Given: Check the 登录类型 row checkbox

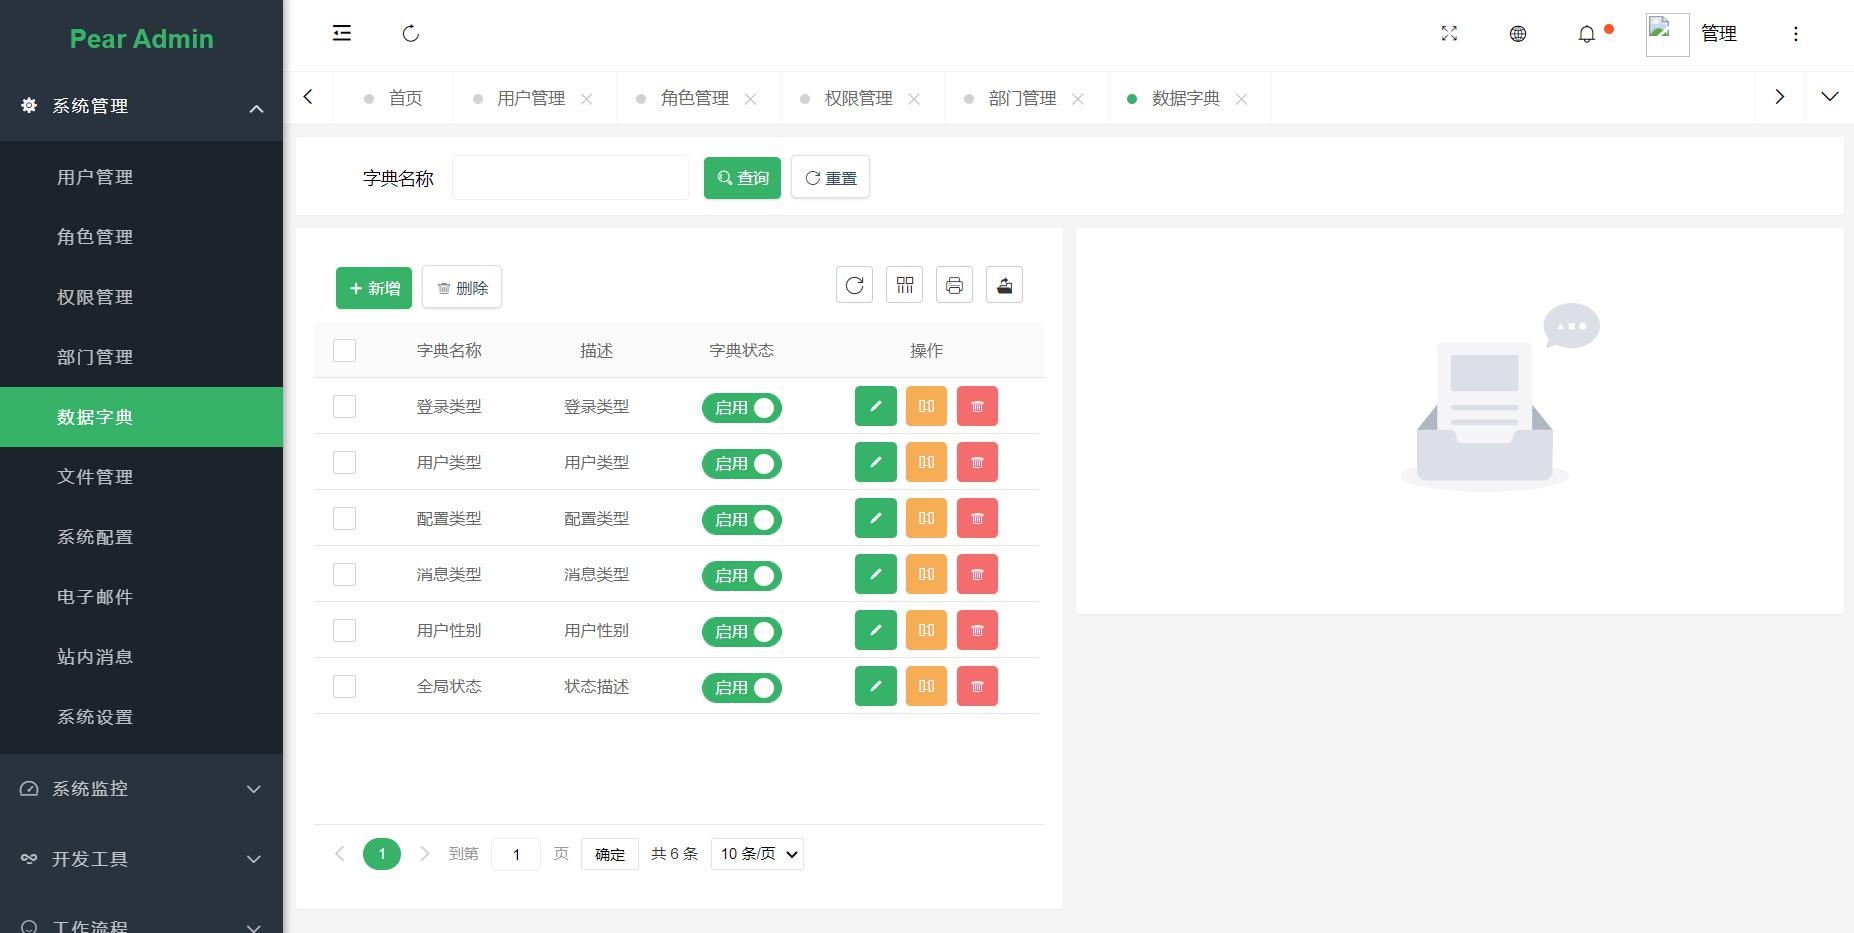Looking at the screenshot, I should click(344, 406).
